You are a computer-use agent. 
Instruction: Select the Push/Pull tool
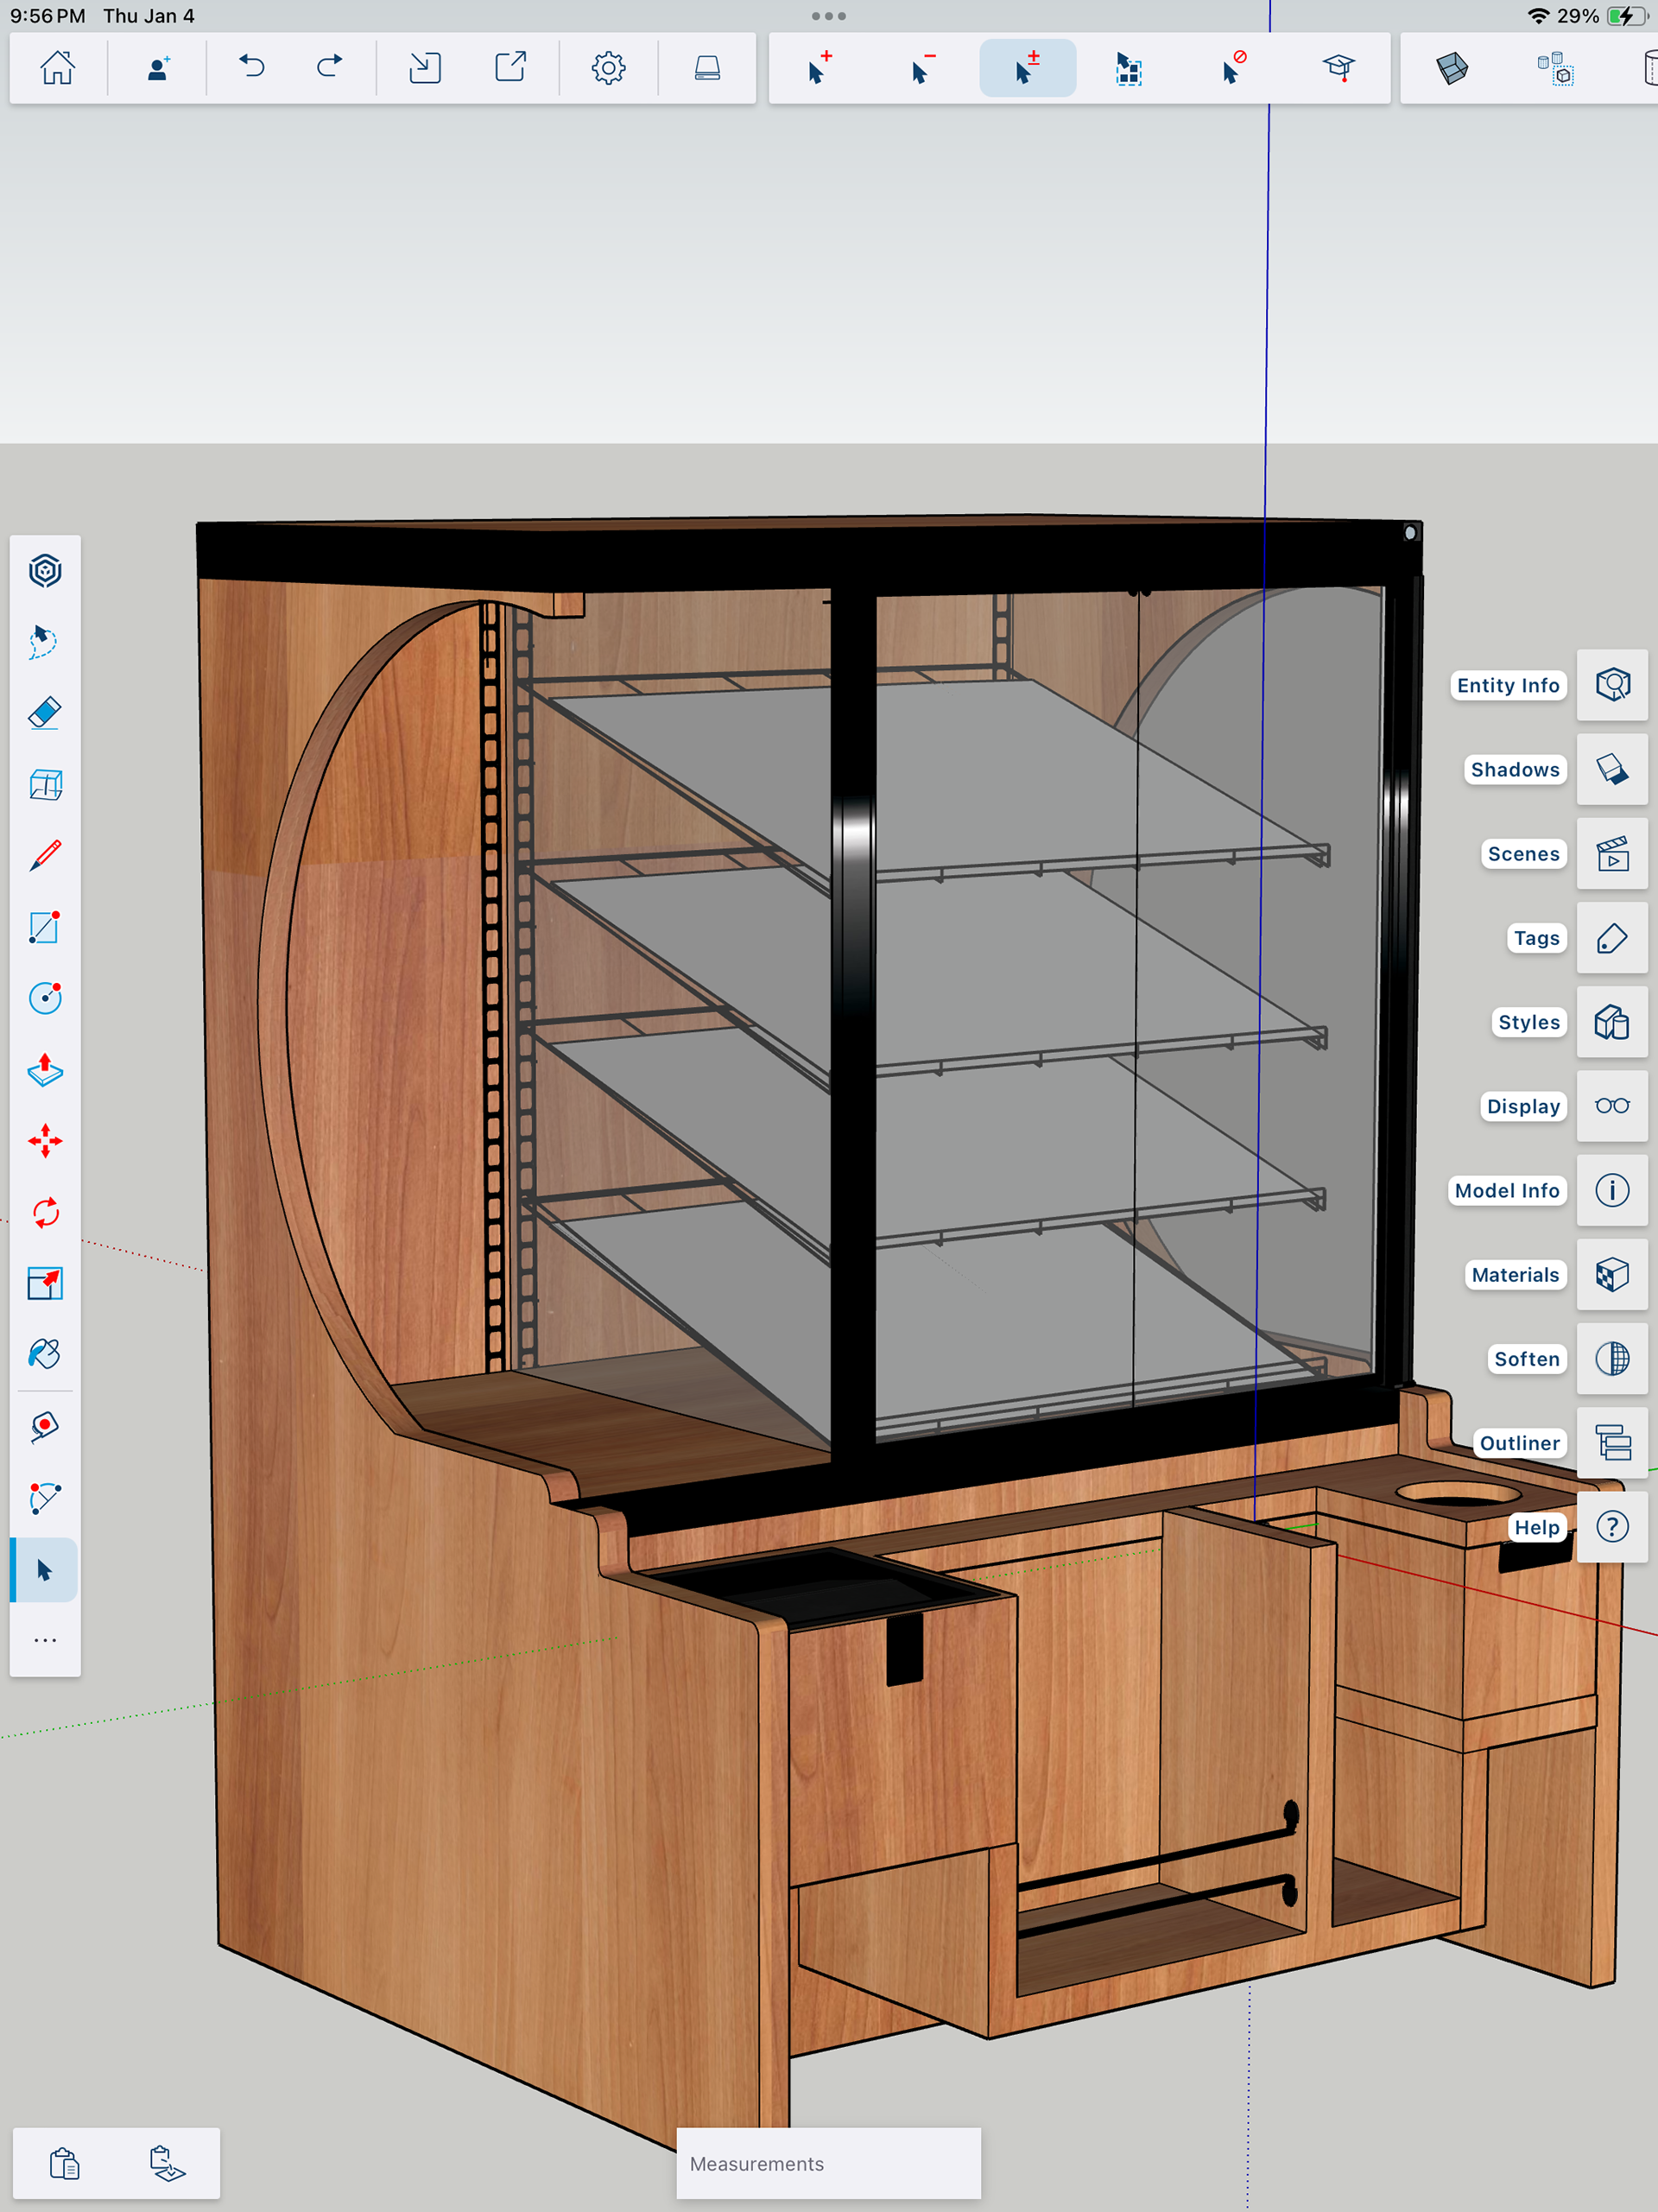[45, 1070]
